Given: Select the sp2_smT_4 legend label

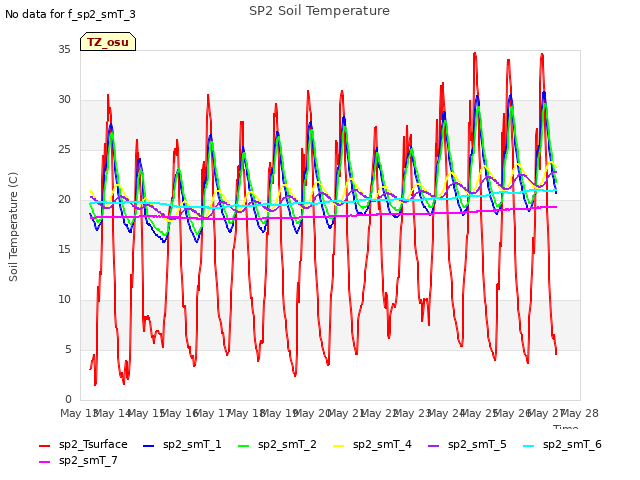Looking at the screenshot, I should (x=382, y=444).
